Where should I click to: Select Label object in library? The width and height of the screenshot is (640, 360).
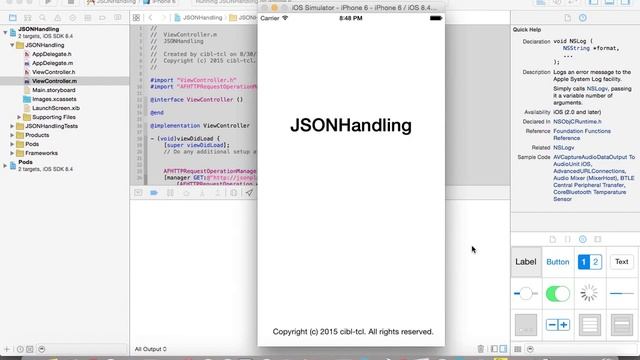526,262
